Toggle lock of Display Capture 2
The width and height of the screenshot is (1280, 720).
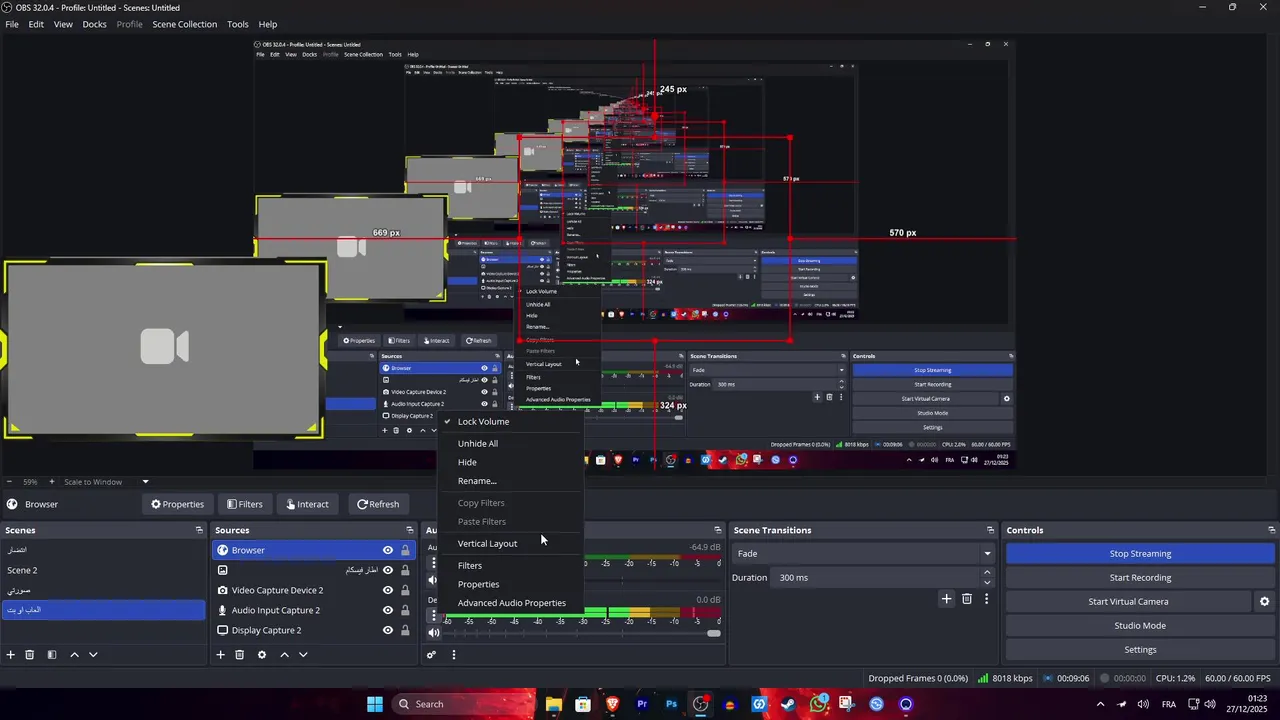click(405, 630)
